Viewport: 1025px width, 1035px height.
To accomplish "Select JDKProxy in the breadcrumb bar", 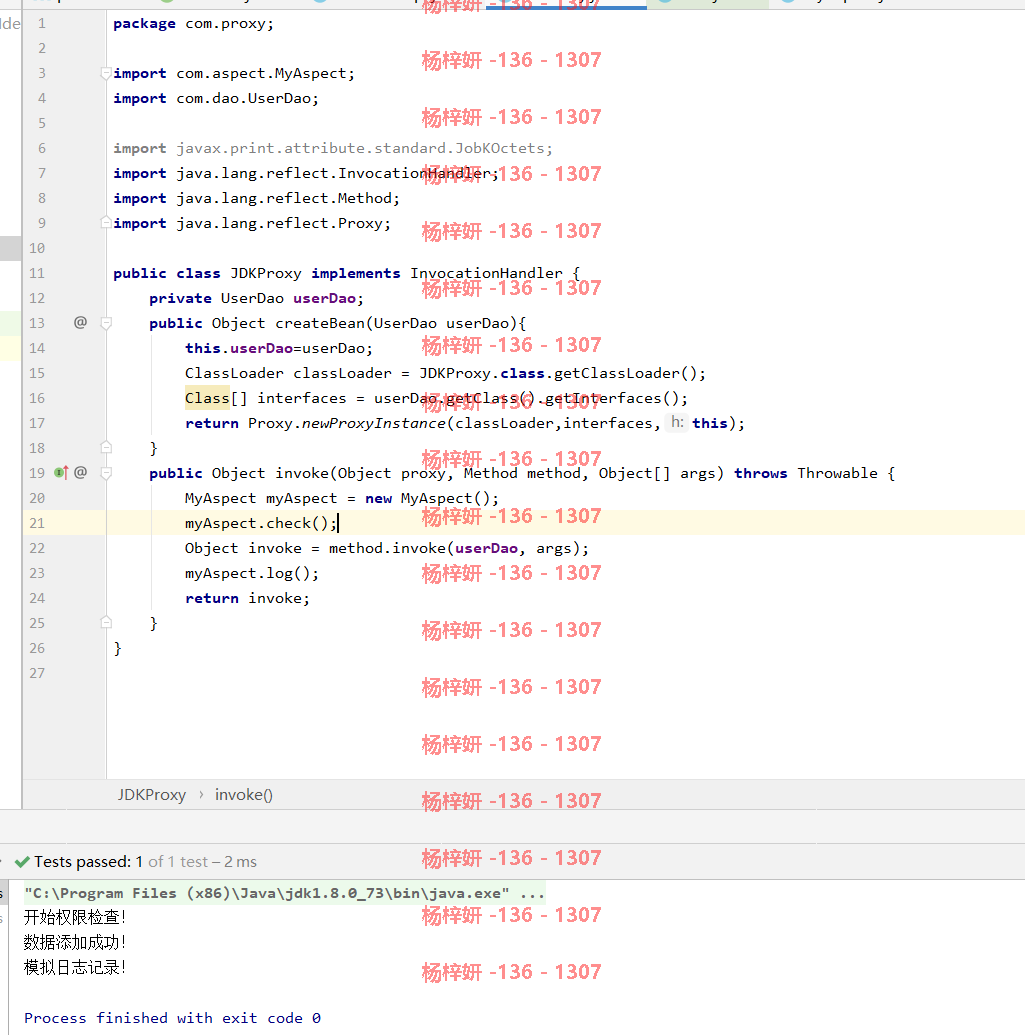I will coord(152,795).
